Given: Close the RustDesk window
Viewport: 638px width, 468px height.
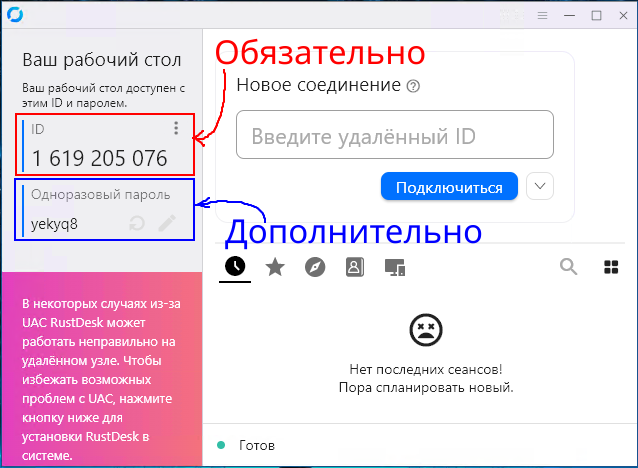Looking at the screenshot, I should point(623,15).
